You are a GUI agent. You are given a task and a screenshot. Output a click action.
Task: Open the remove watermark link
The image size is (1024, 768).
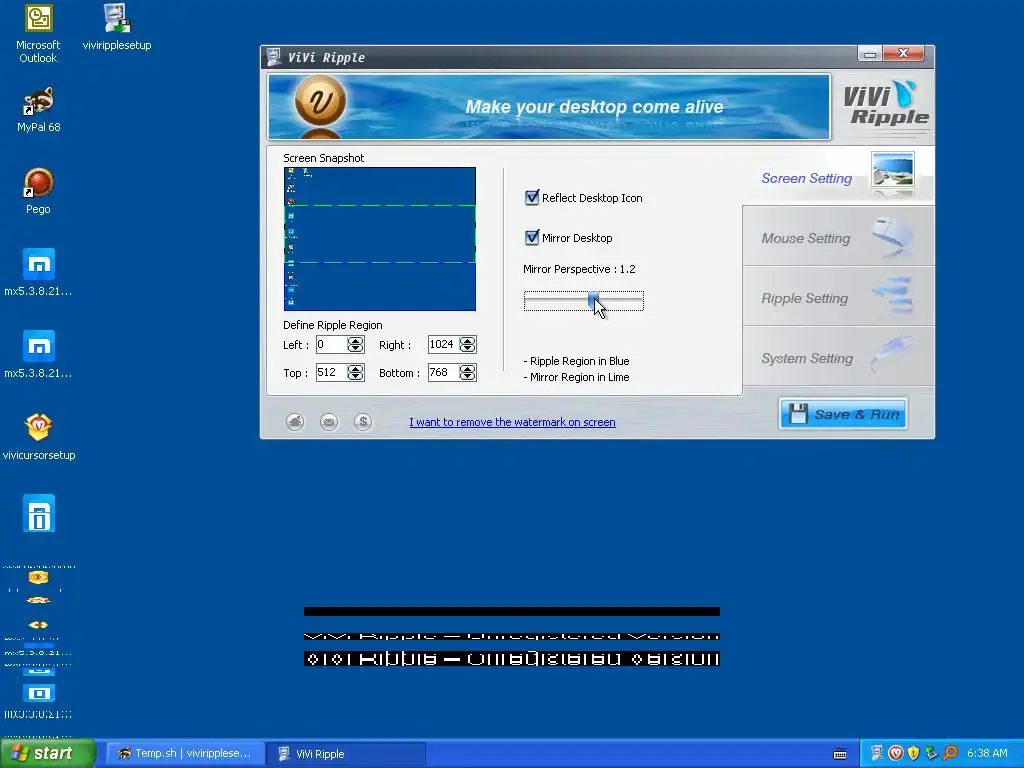[x=512, y=422]
